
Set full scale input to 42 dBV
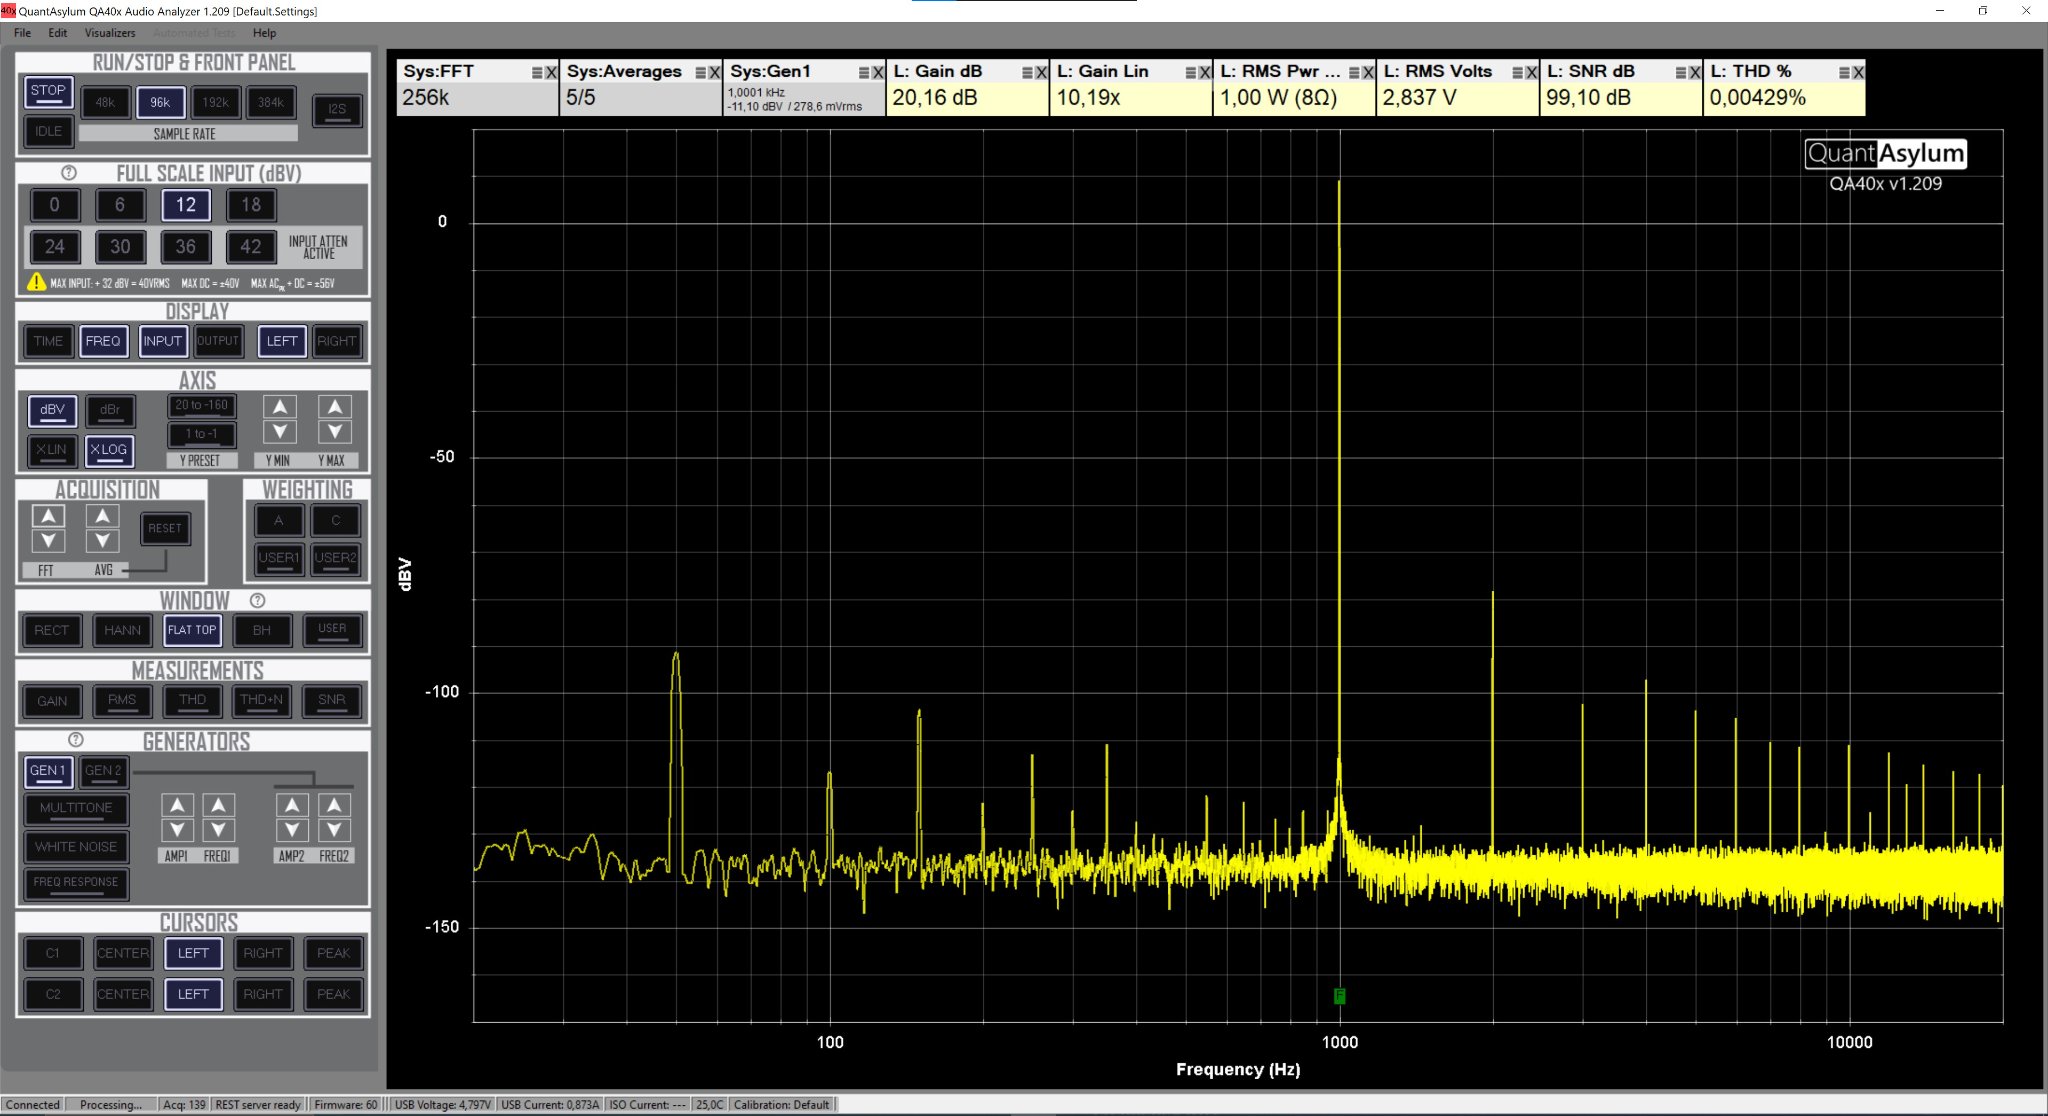[251, 247]
